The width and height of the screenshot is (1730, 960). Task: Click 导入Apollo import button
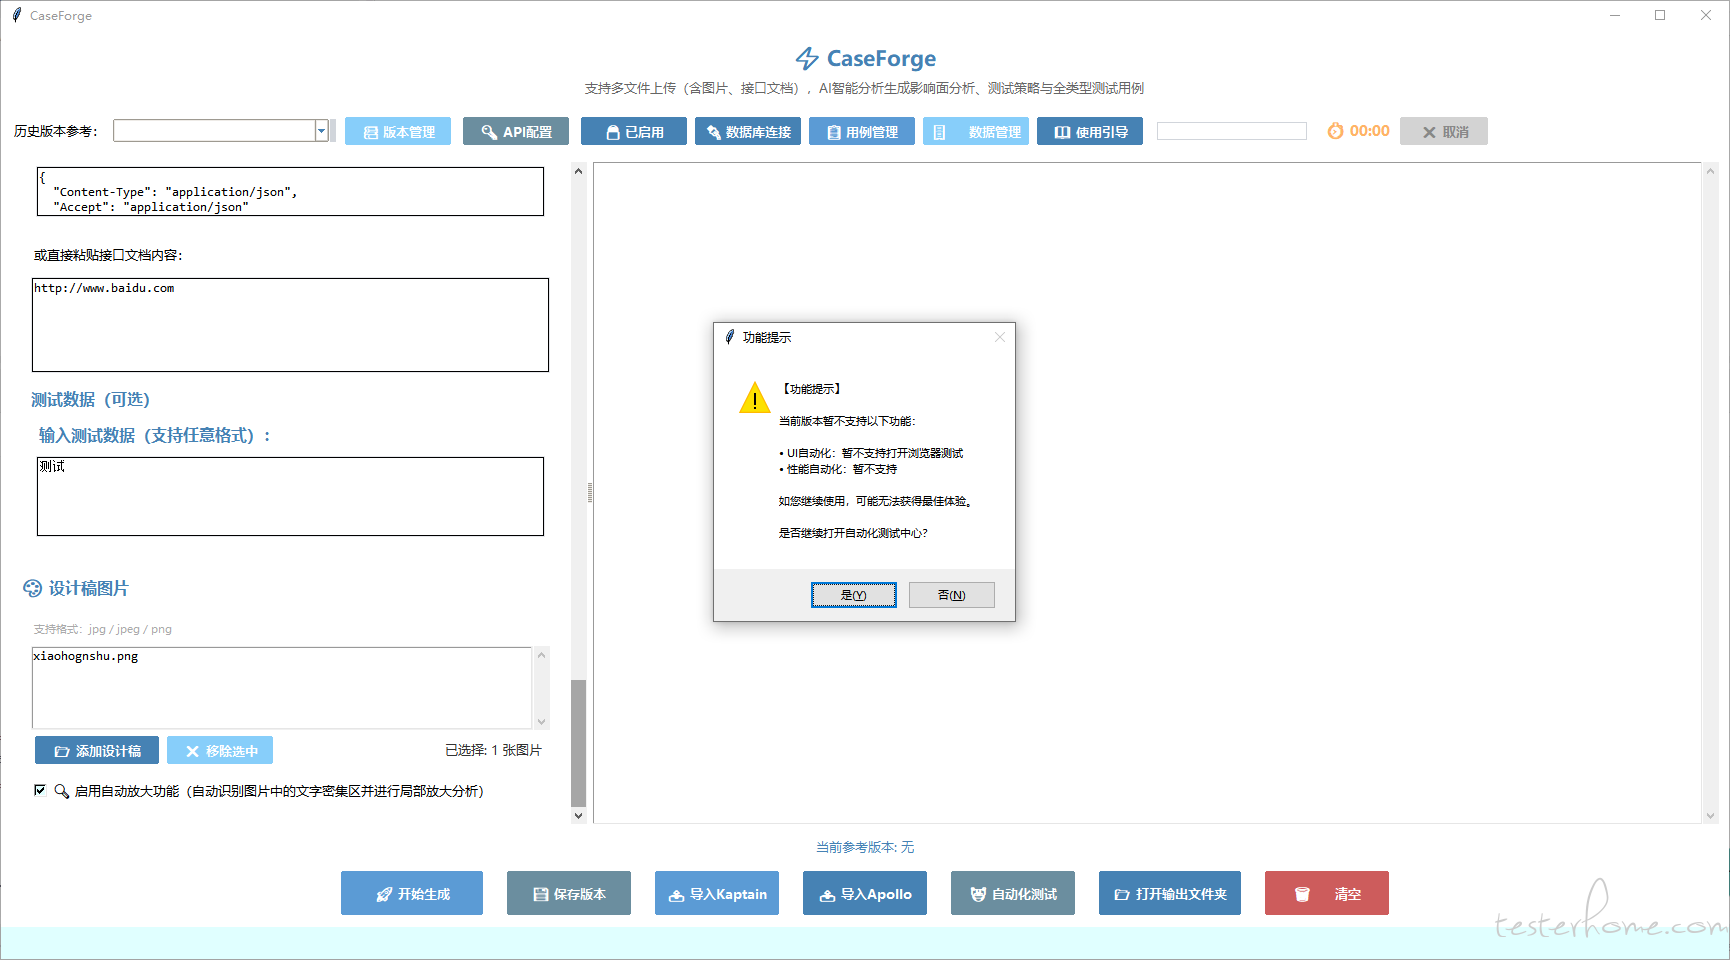864,894
